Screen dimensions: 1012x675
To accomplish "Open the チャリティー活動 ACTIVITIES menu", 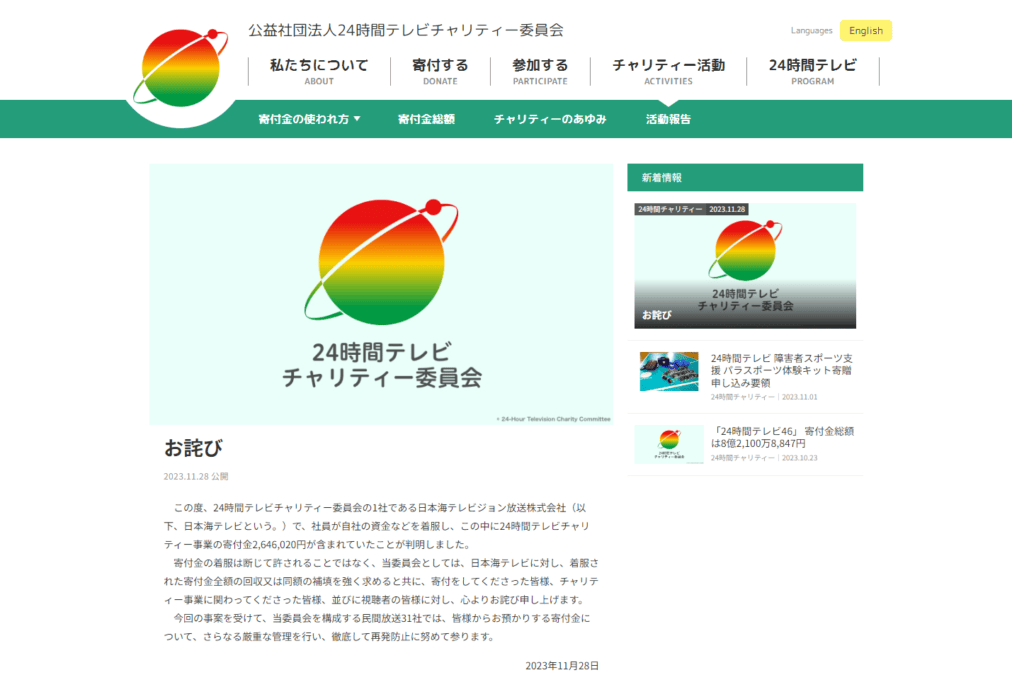I will click(668, 70).
